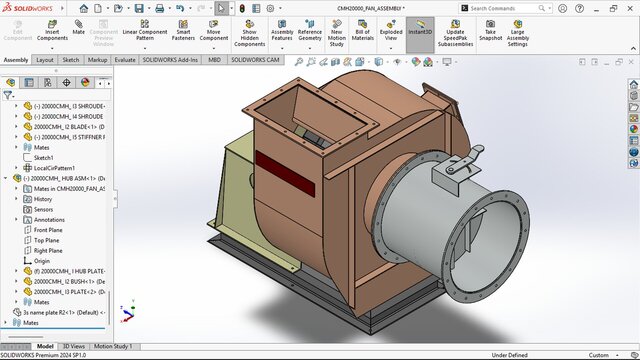Open the Bill of Materials tool
Screen dimensions: 640x360
362,30
